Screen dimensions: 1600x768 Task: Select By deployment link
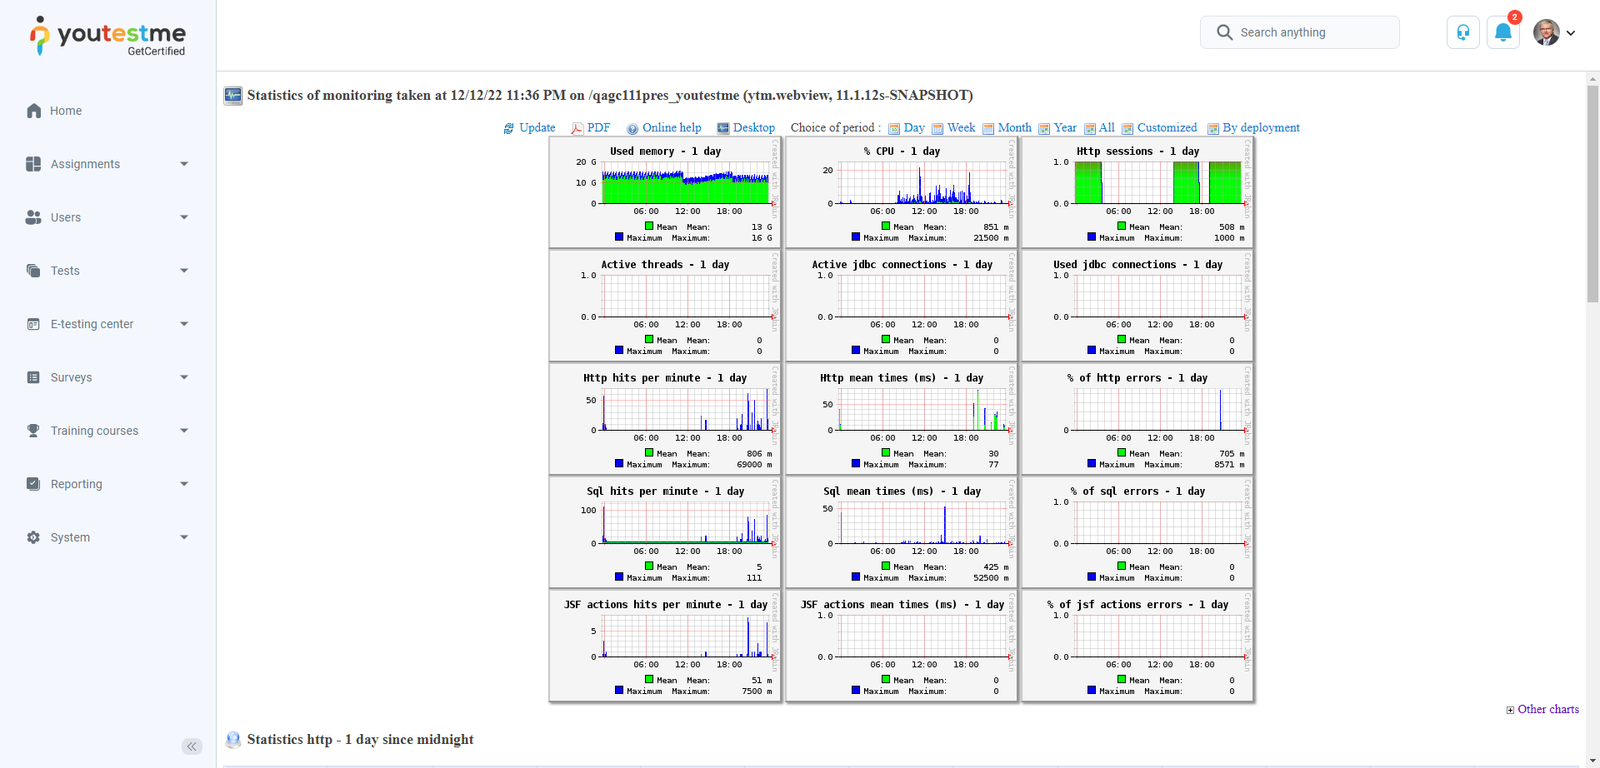[1260, 128]
